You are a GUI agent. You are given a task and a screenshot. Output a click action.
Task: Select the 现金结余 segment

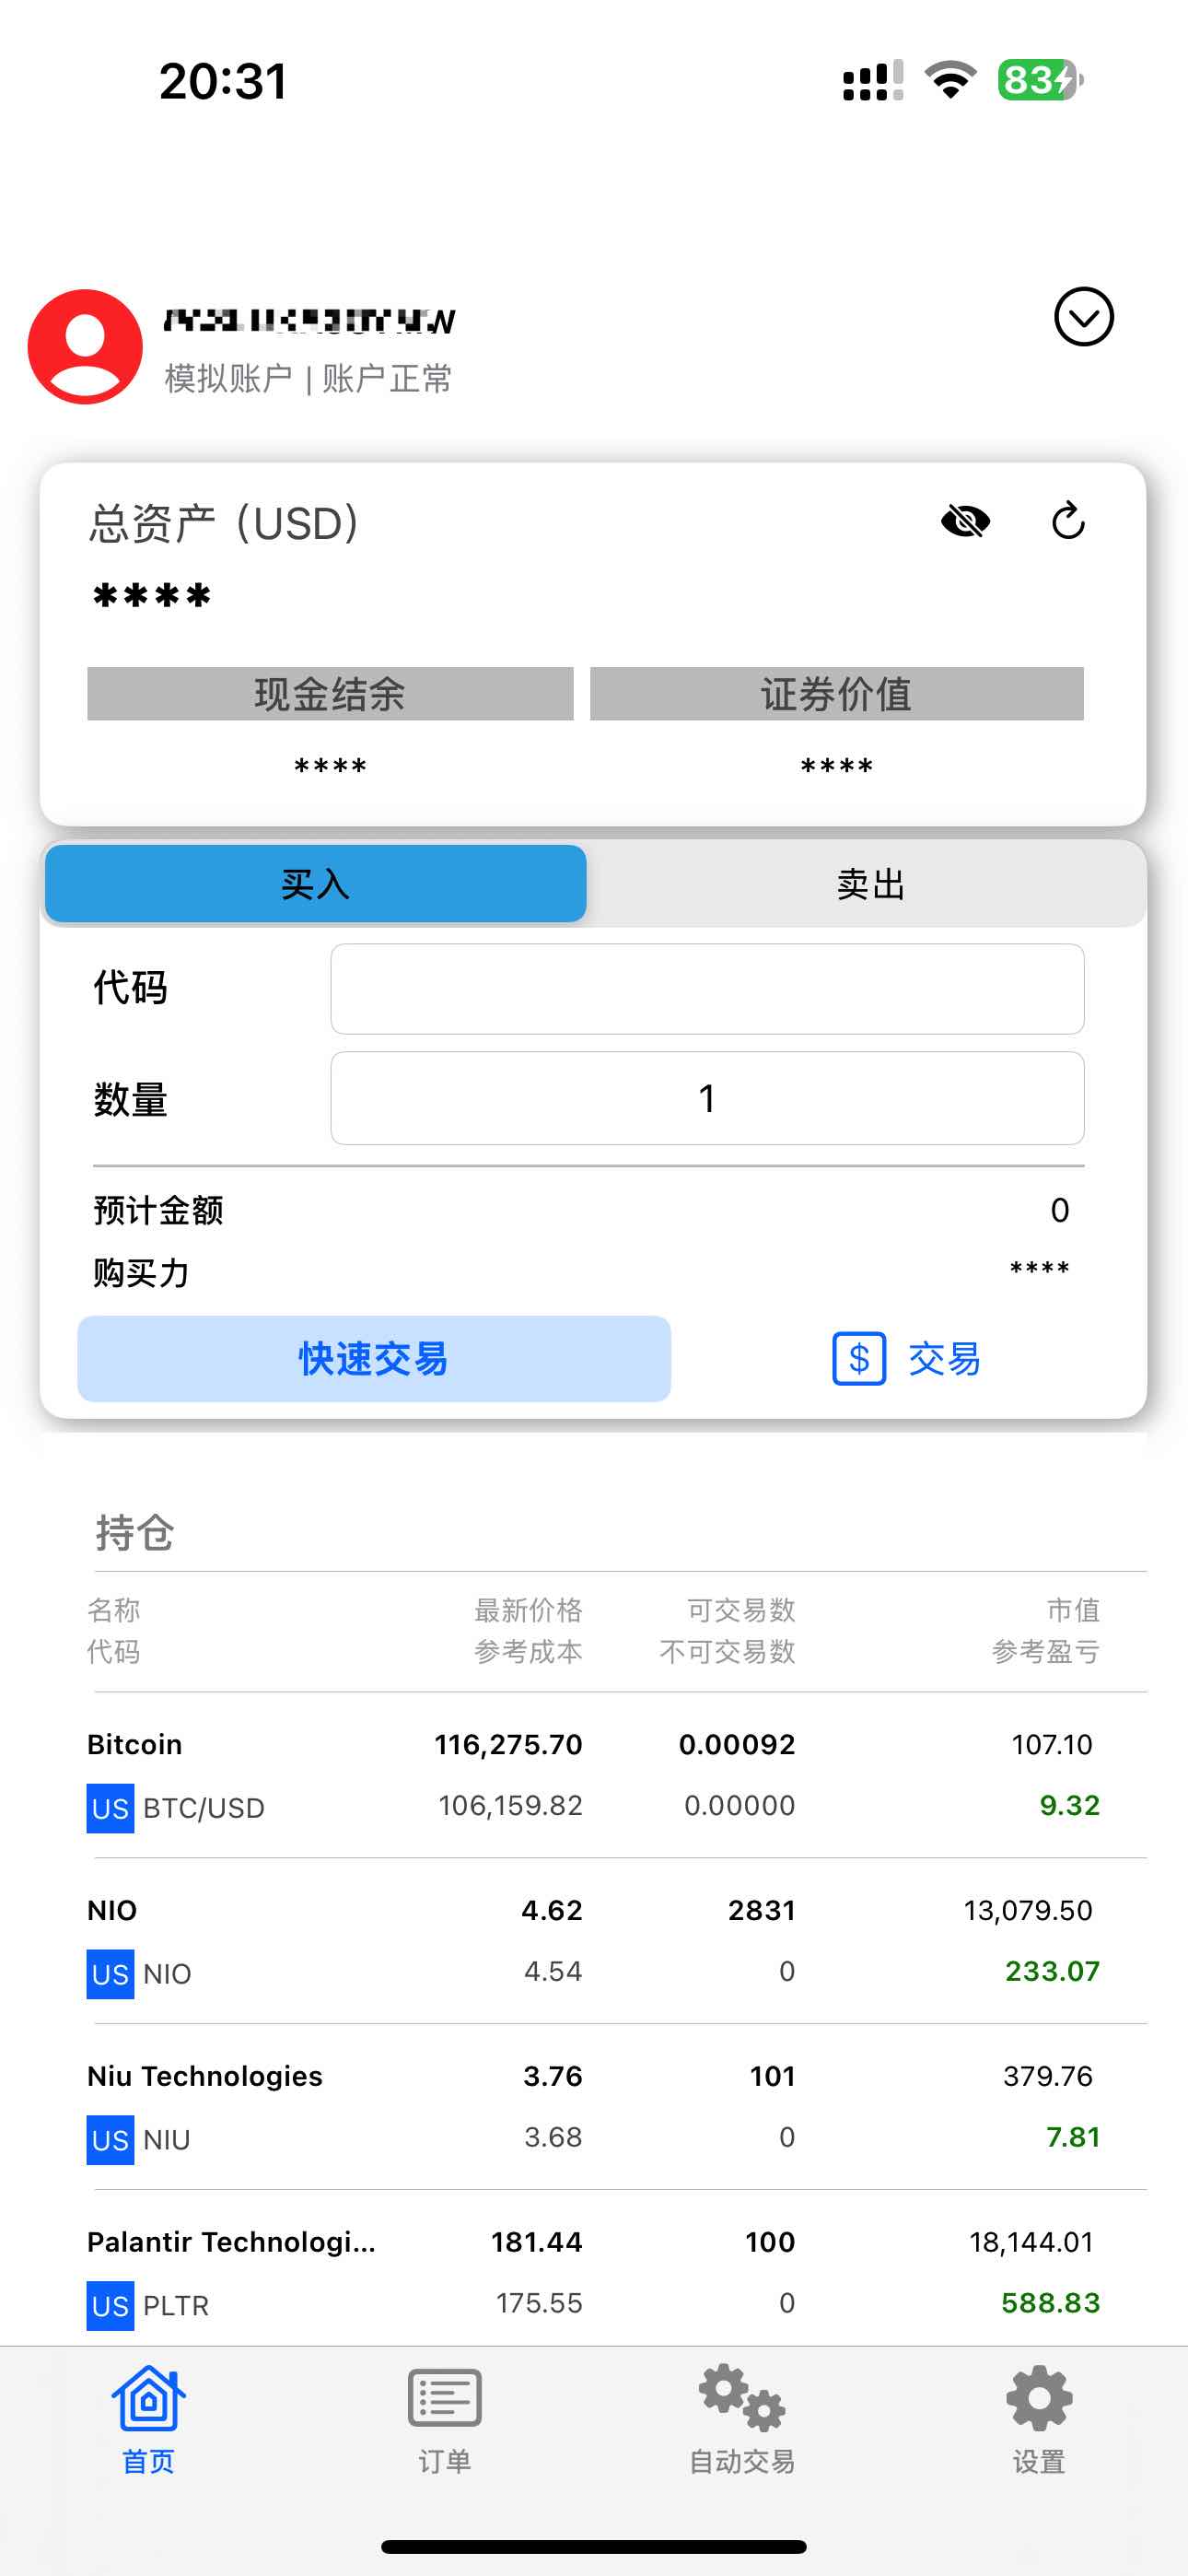click(x=330, y=694)
